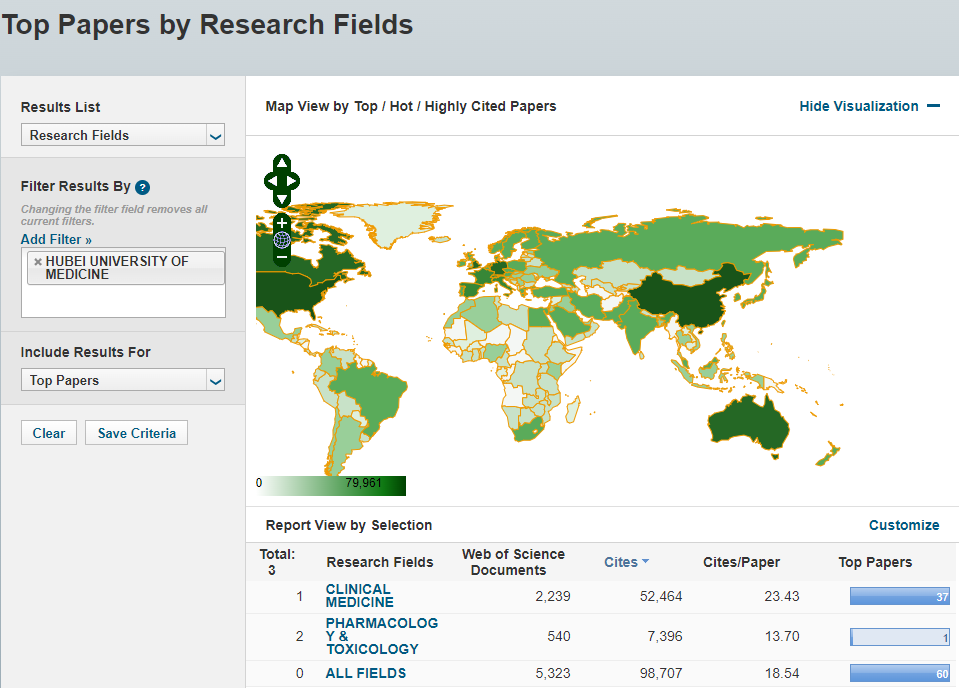Click the Clinical Medicine top papers bar

pos(898,596)
